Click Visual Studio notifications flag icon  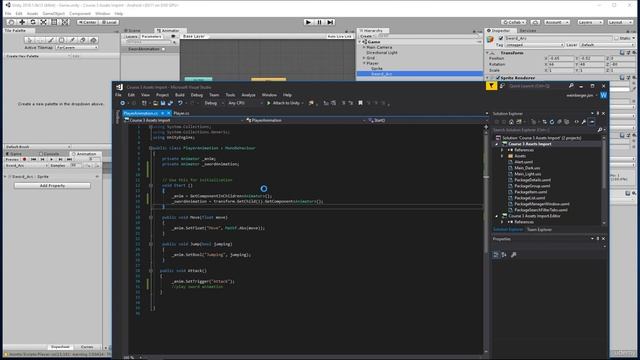(491, 86)
